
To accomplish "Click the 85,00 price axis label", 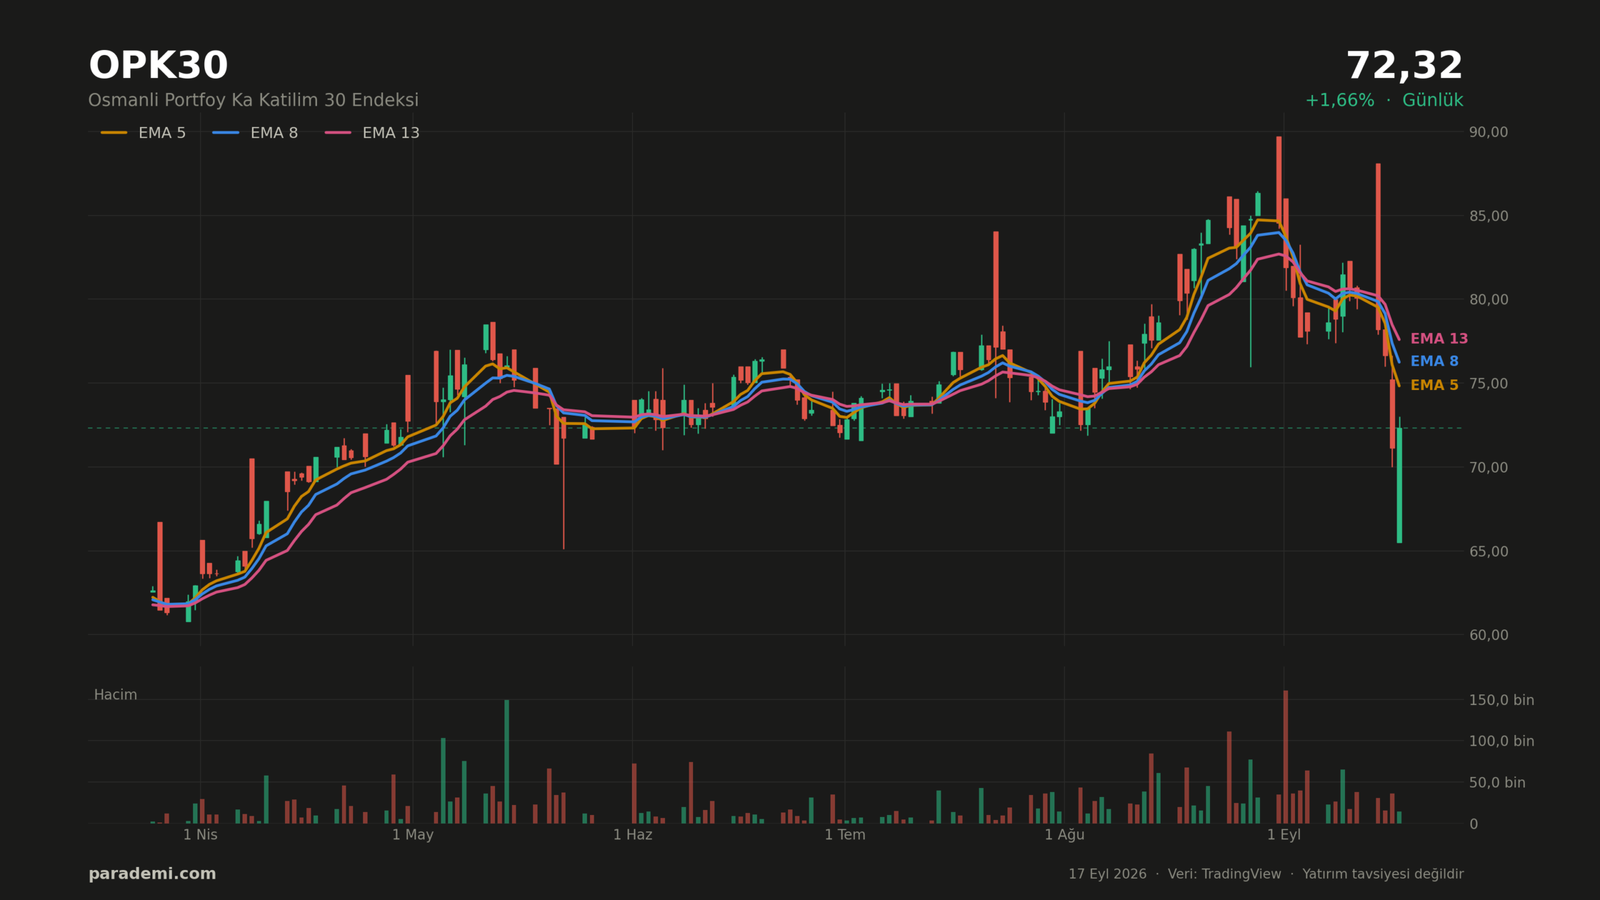I will pos(1488,216).
